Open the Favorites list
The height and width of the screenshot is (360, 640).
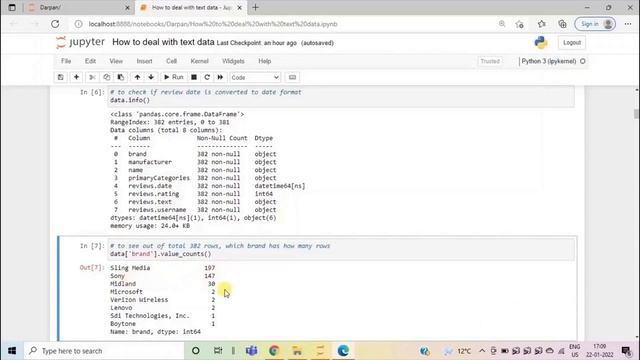point(542,24)
